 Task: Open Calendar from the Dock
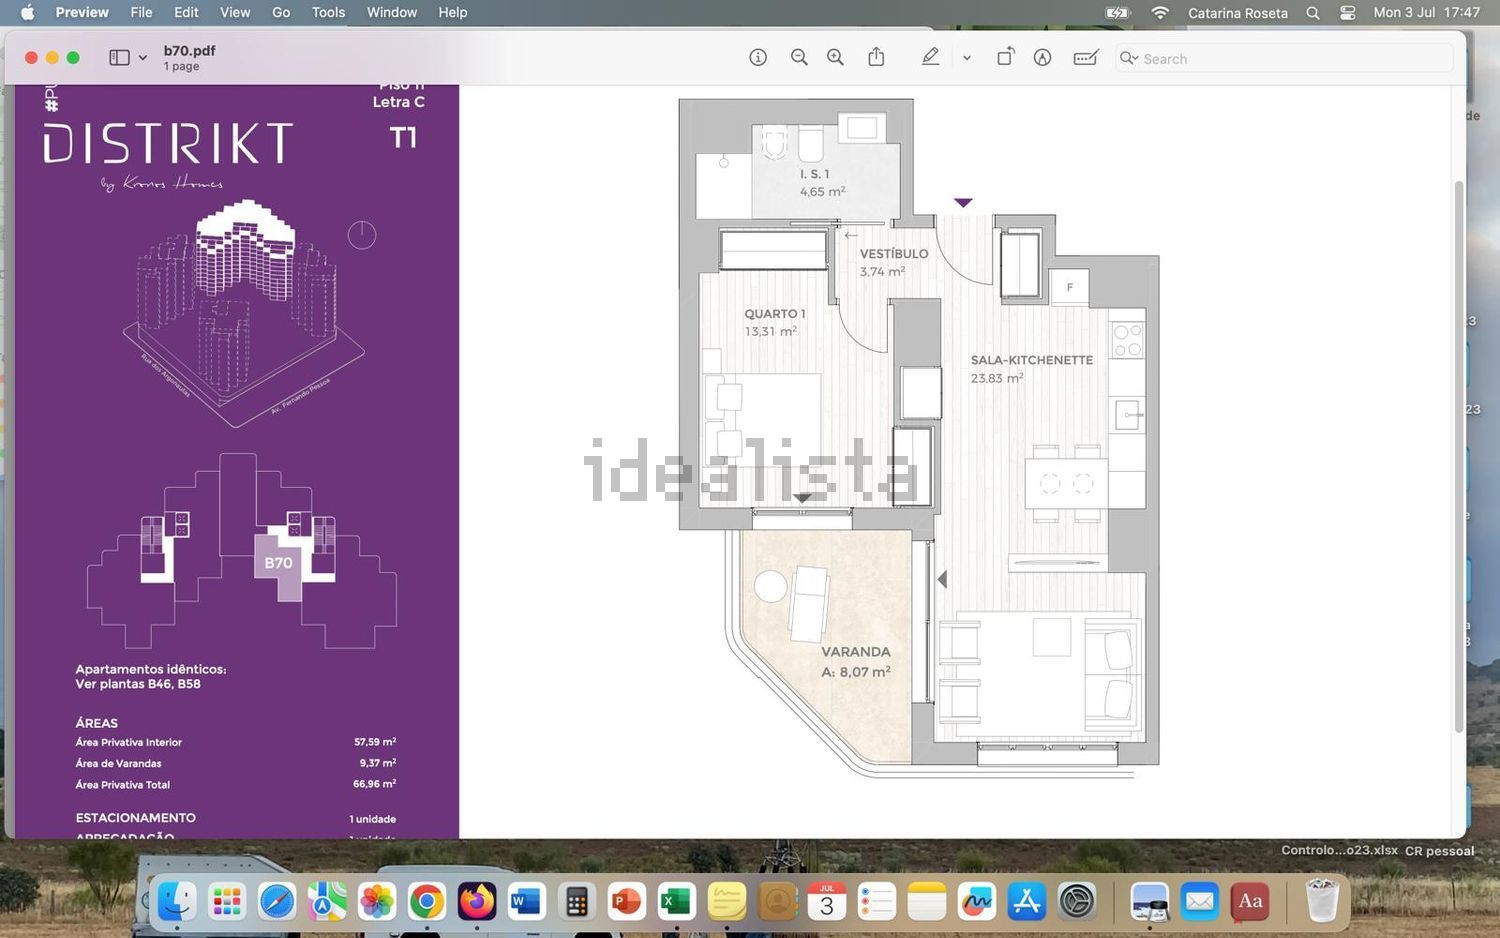tap(827, 901)
